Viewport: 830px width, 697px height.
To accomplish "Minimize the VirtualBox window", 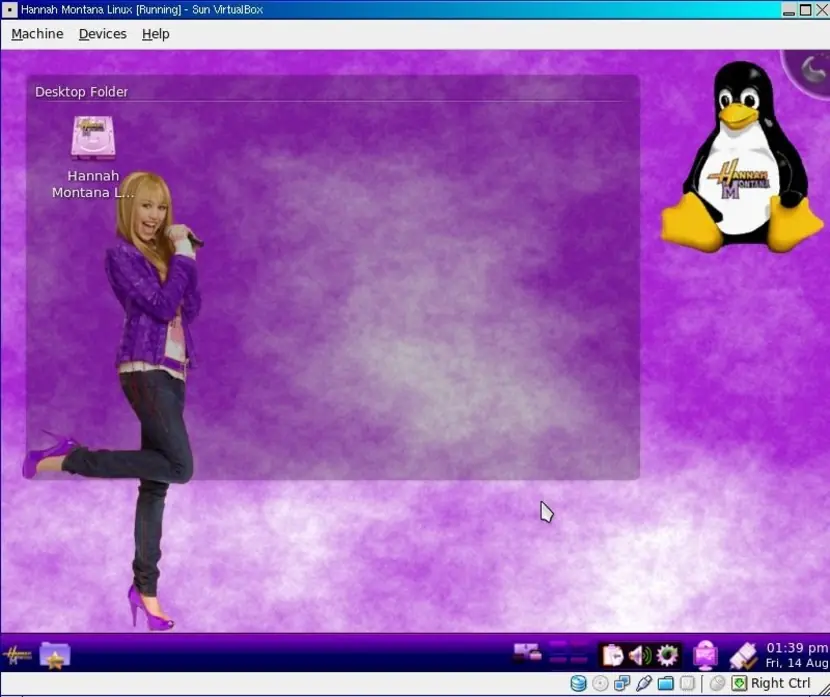I will click(x=789, y=10).
